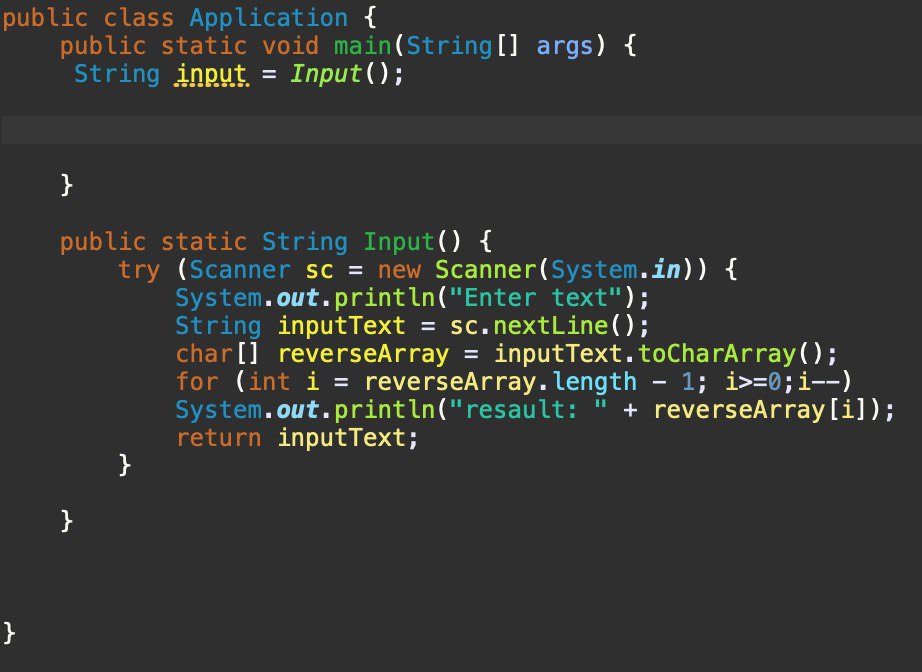
Task: Click 'reverseArray' in char[] declaration
Action: (x=363, y=354)
